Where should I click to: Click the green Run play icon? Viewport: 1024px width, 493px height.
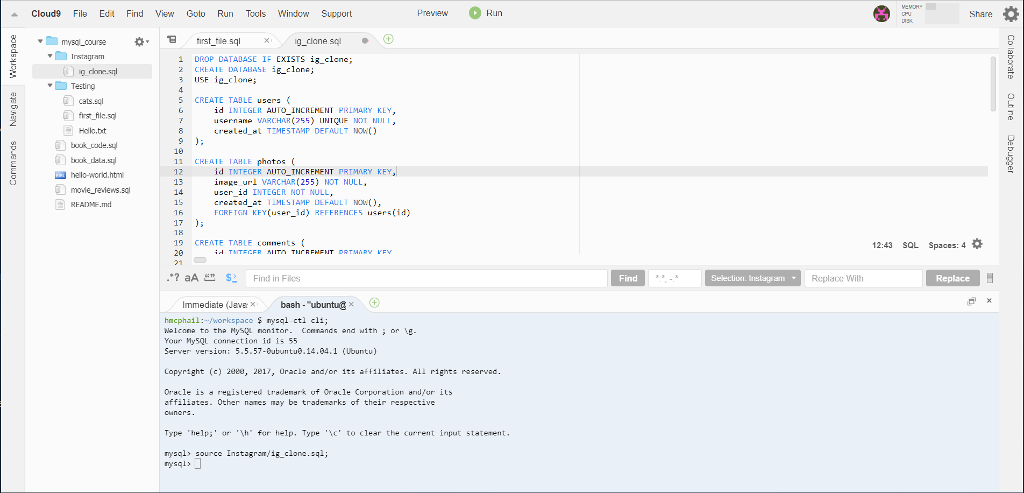474,13
